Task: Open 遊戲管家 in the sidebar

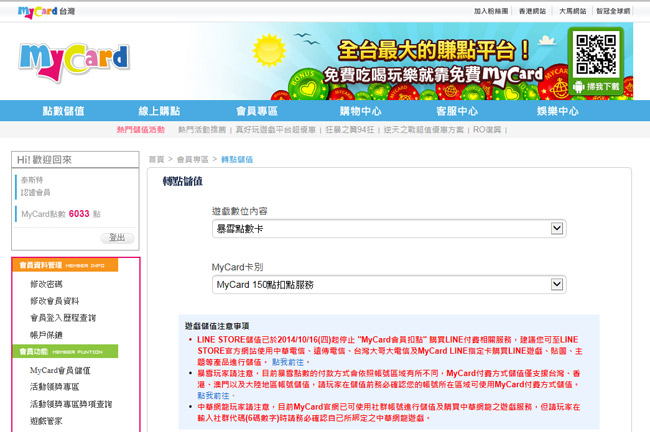Action: [46, 421]
